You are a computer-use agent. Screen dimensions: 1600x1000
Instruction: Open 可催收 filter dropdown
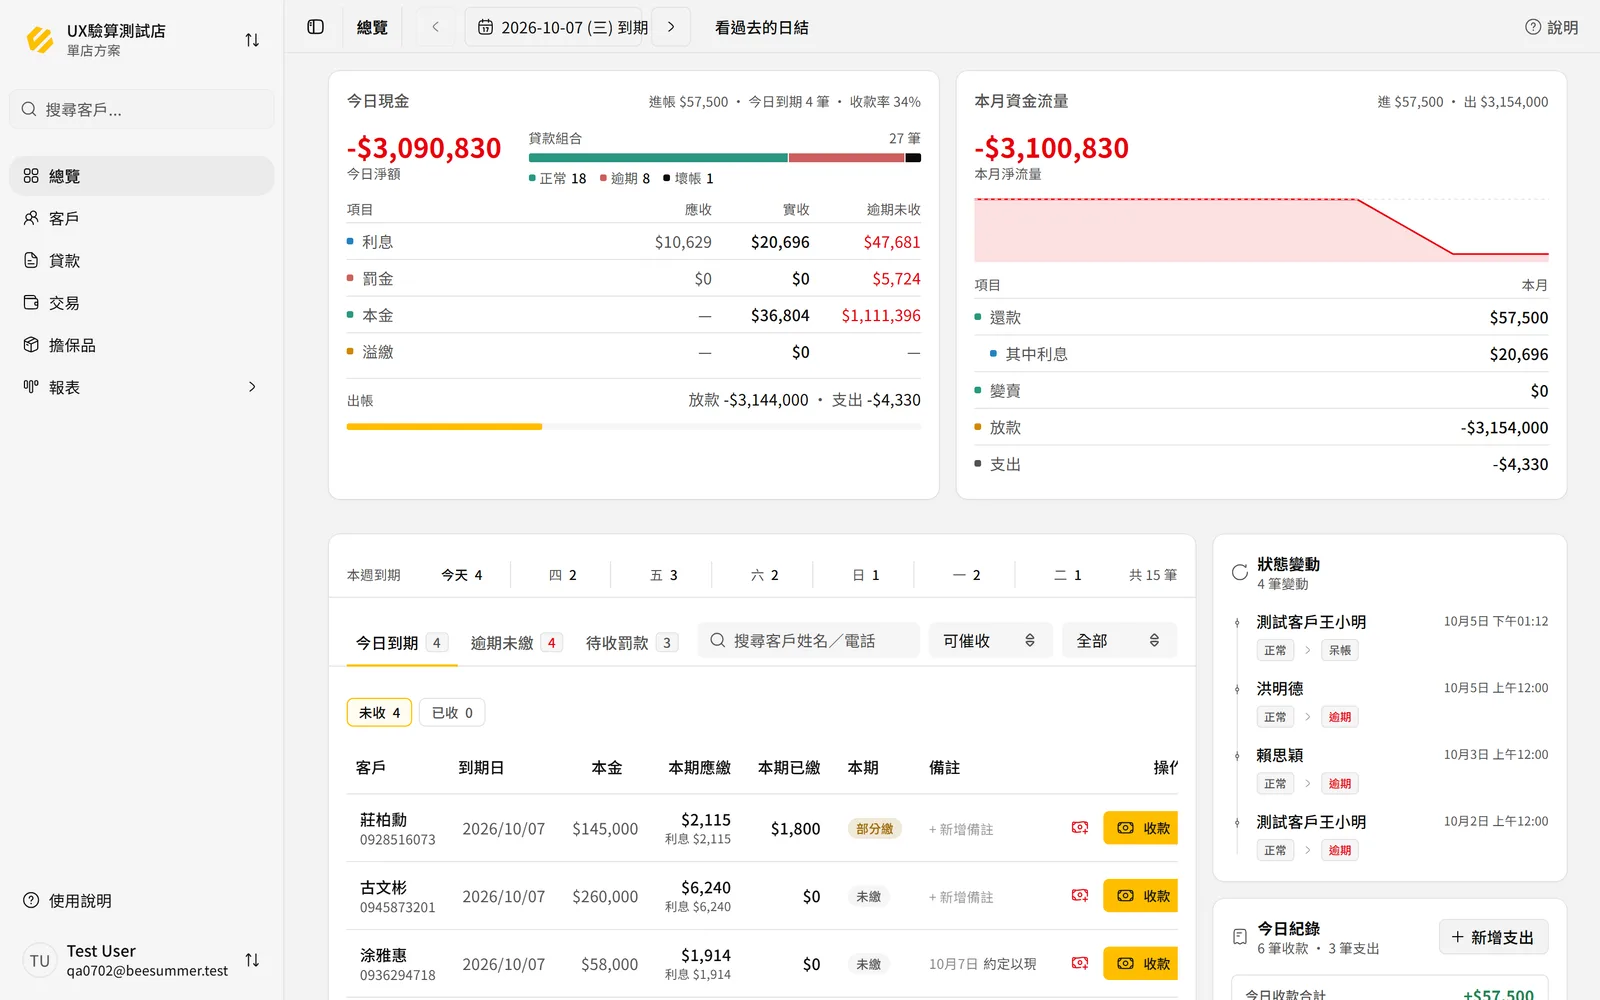pyautogui.click(x=990, y=640)
